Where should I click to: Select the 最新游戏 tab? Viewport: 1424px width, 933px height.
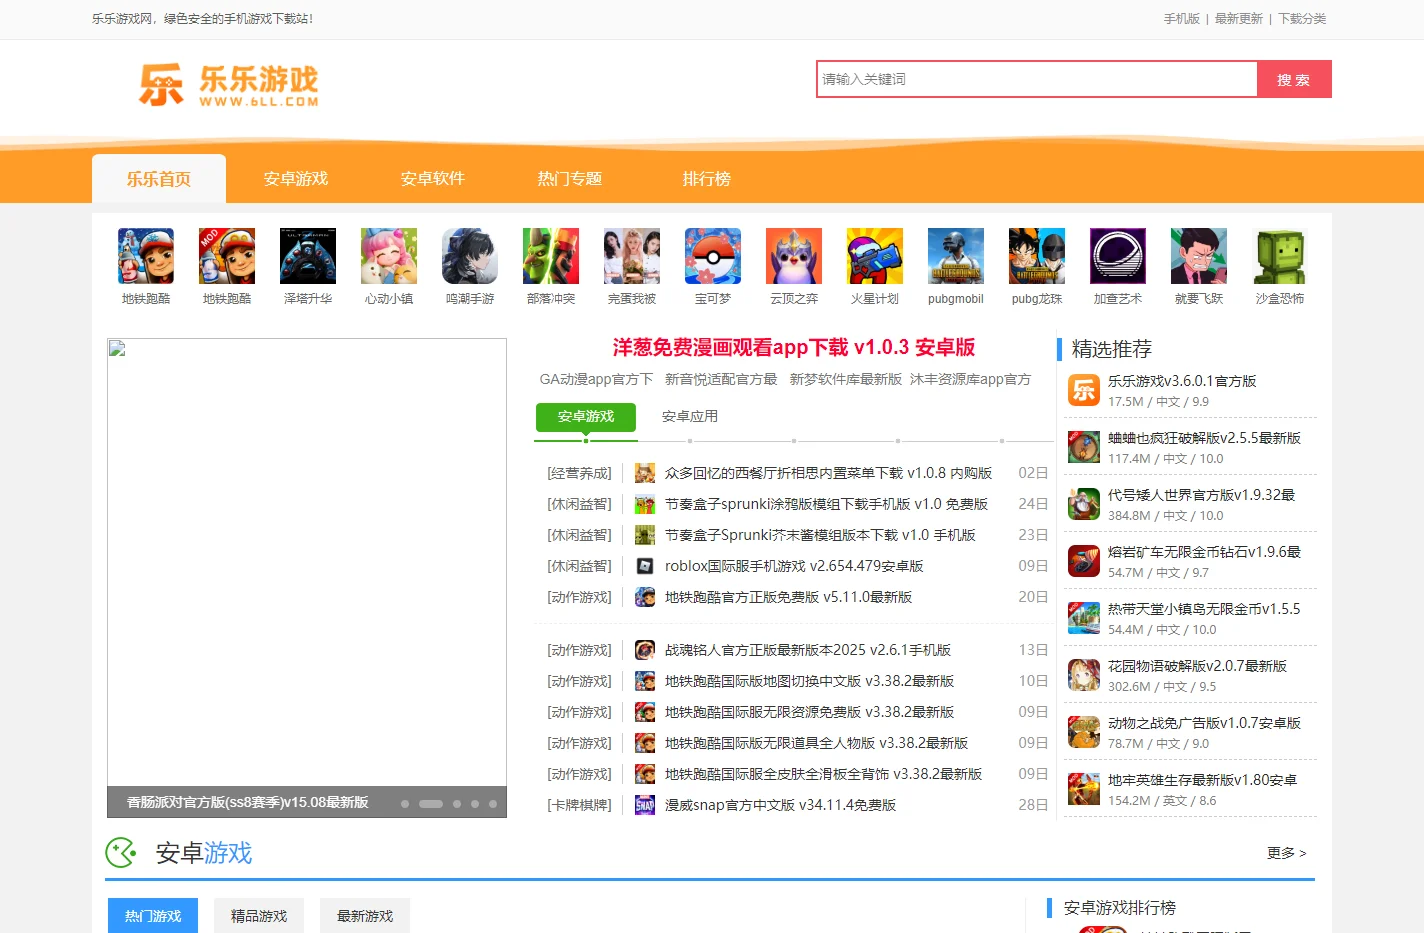click(x=365, y=916)
